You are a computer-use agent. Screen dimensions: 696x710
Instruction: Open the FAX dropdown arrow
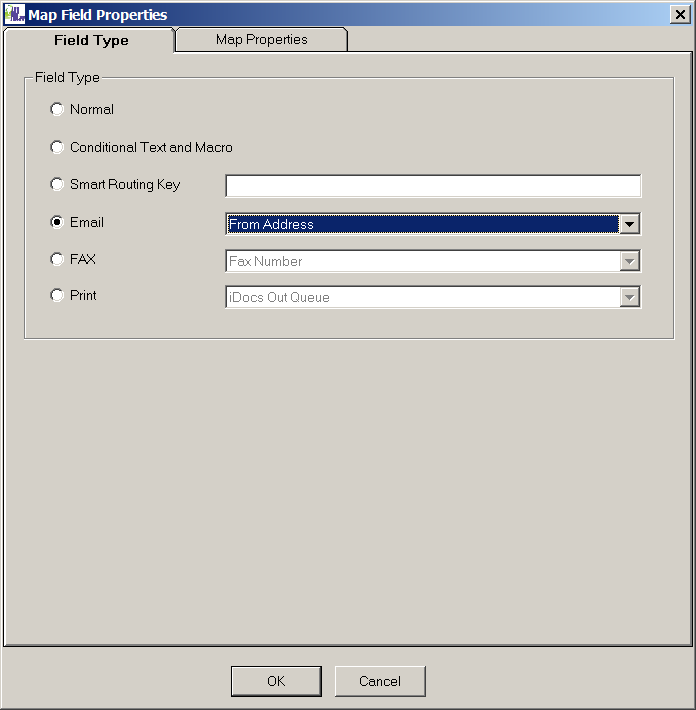click(x=629, y=261)
